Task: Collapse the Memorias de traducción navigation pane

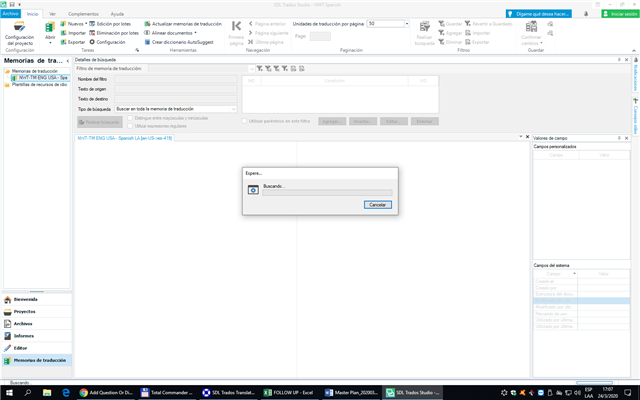Action: click(x=68, y=61)
